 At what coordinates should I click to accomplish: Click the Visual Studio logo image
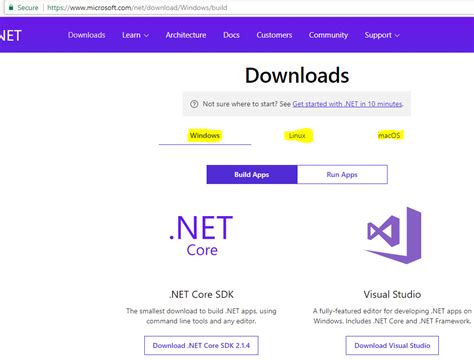(393, 235)
